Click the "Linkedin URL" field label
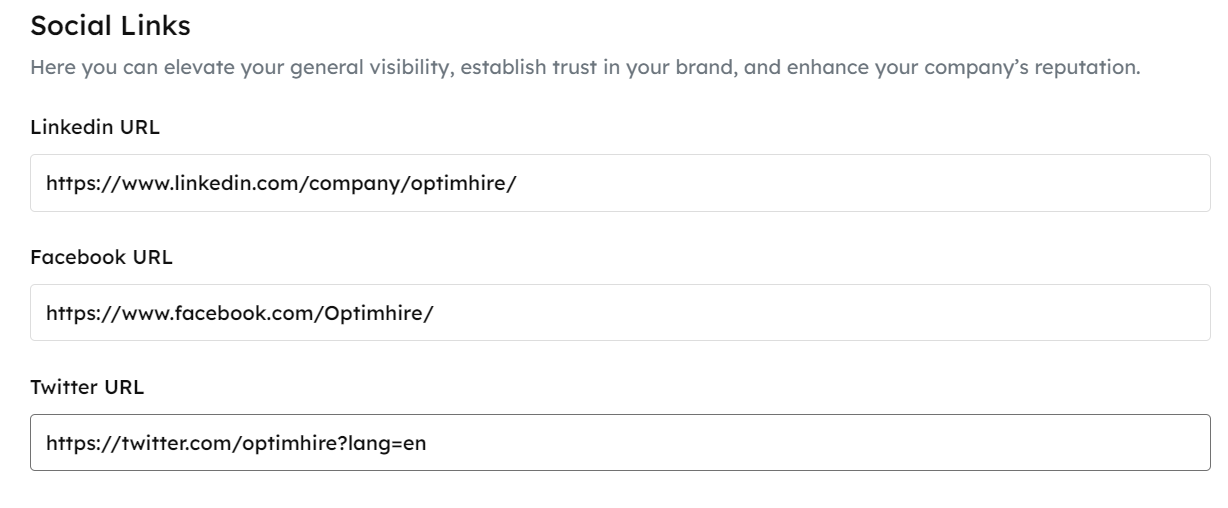This screenshot has width=1228, height=508. pos(95,127)
